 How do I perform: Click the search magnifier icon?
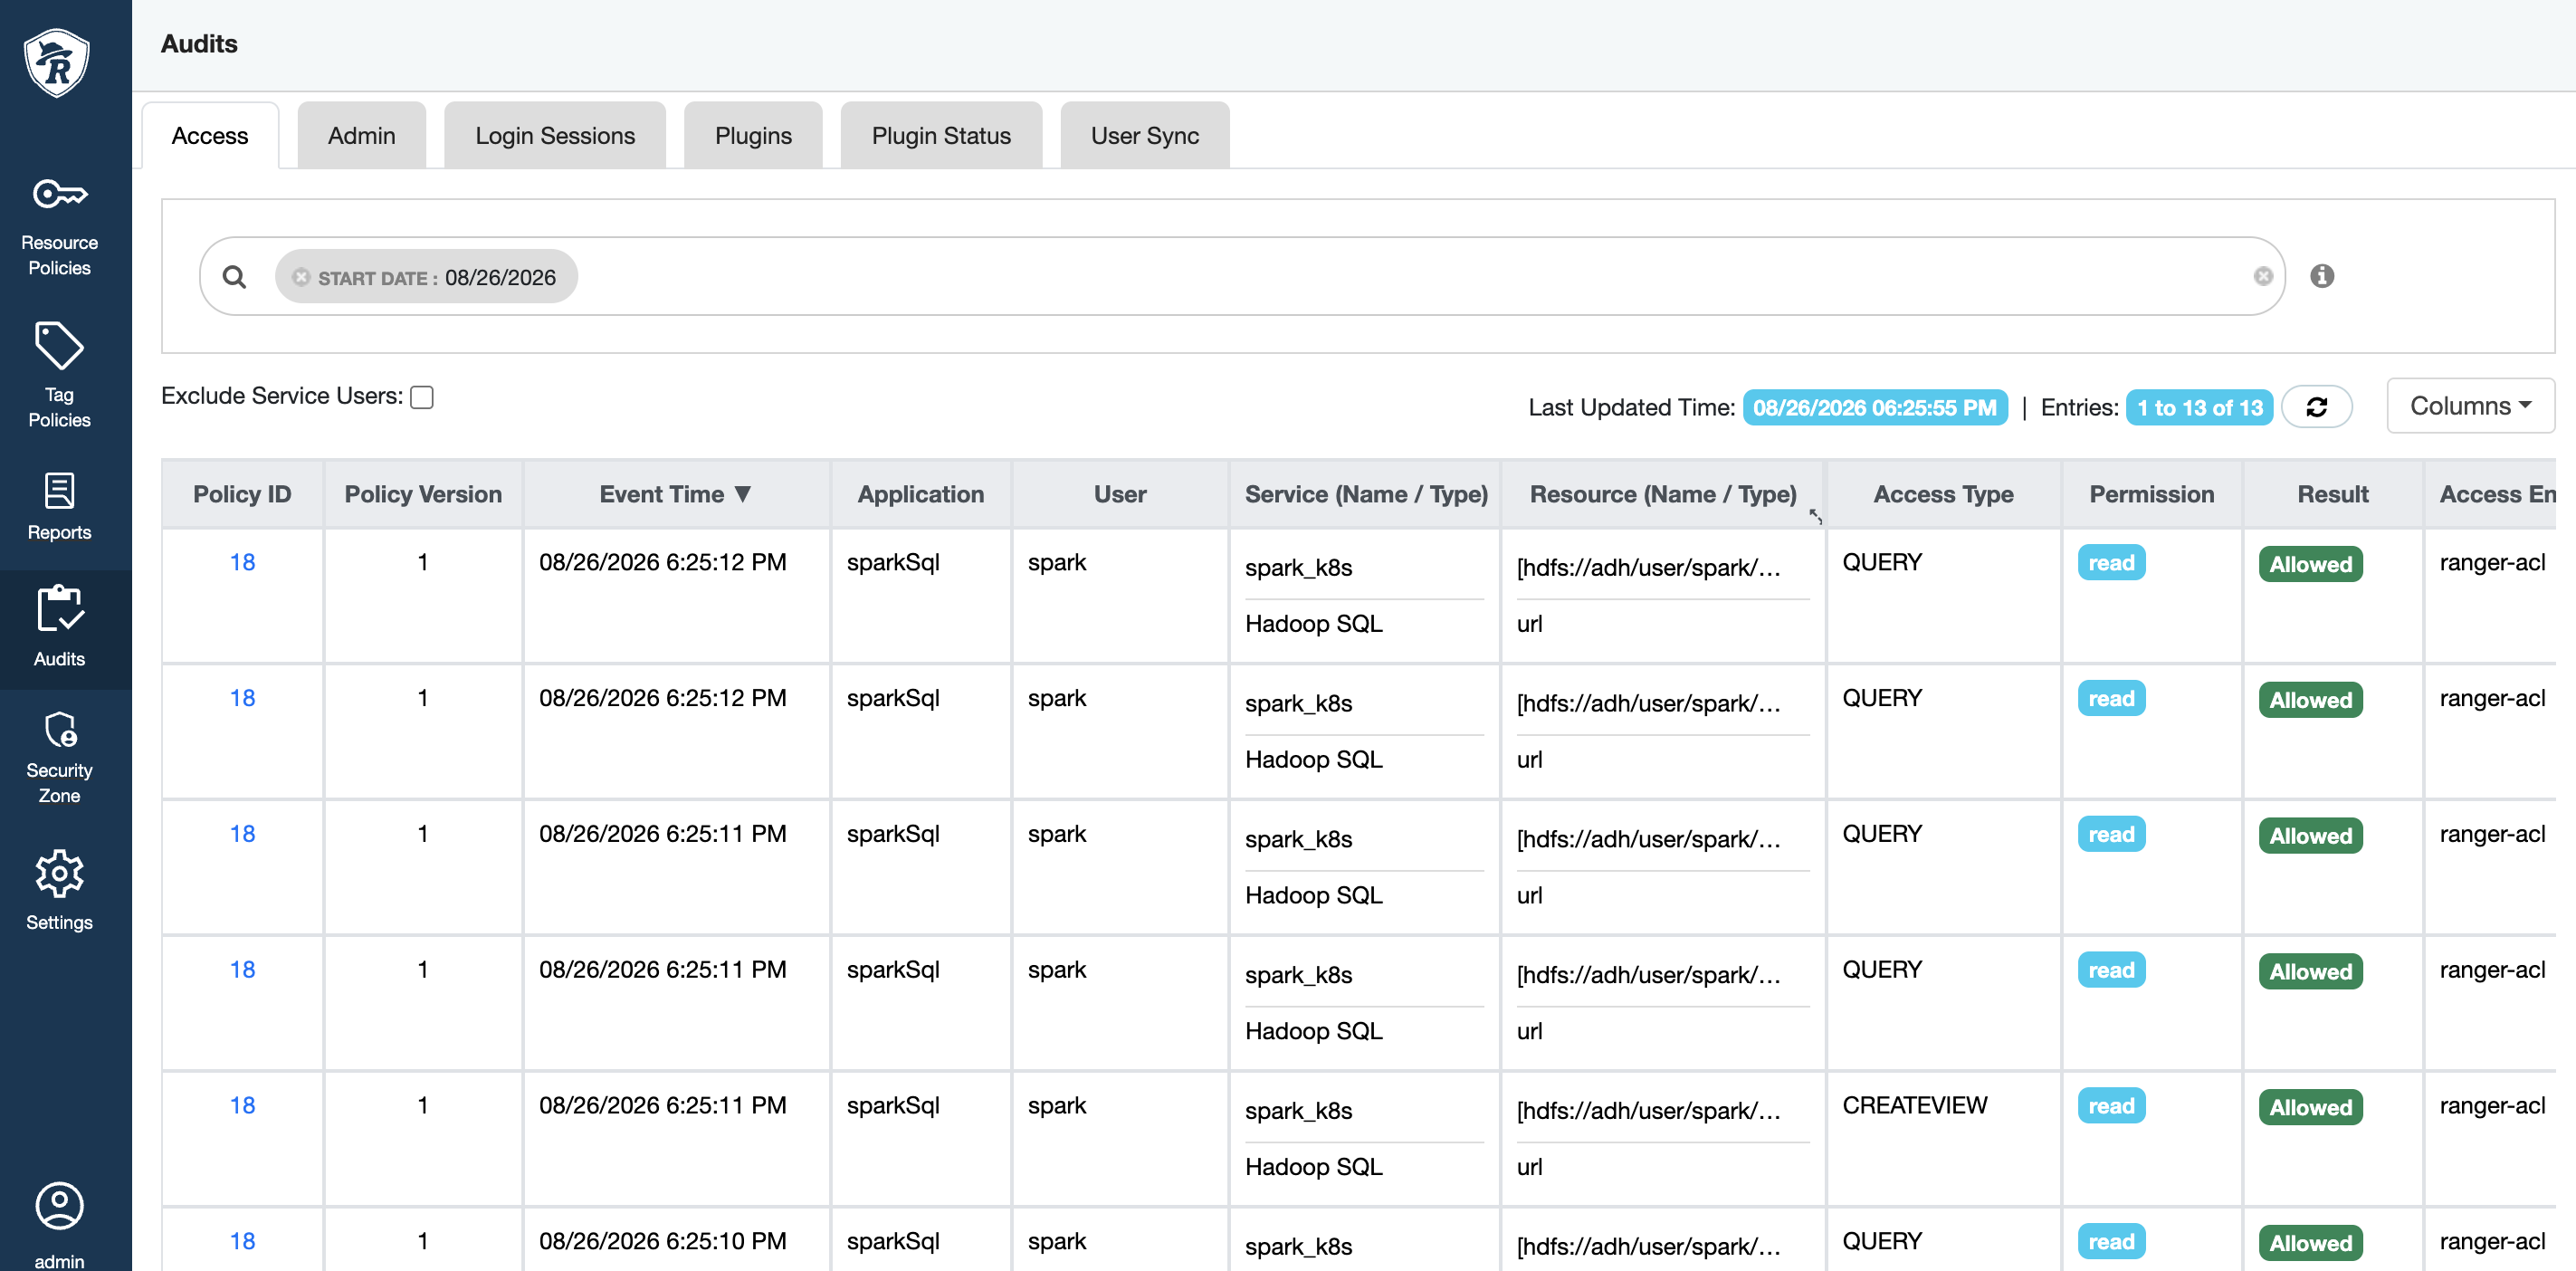tap(234, 277)
